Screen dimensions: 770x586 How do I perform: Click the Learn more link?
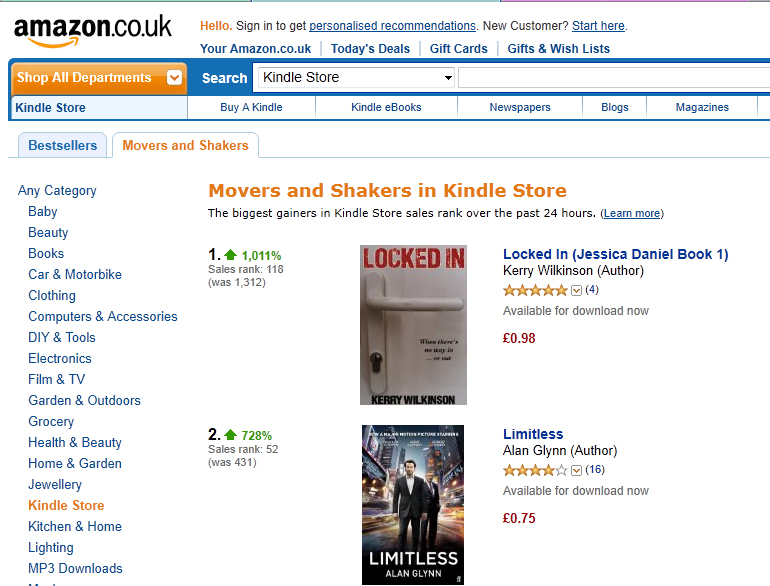[632, 213]
